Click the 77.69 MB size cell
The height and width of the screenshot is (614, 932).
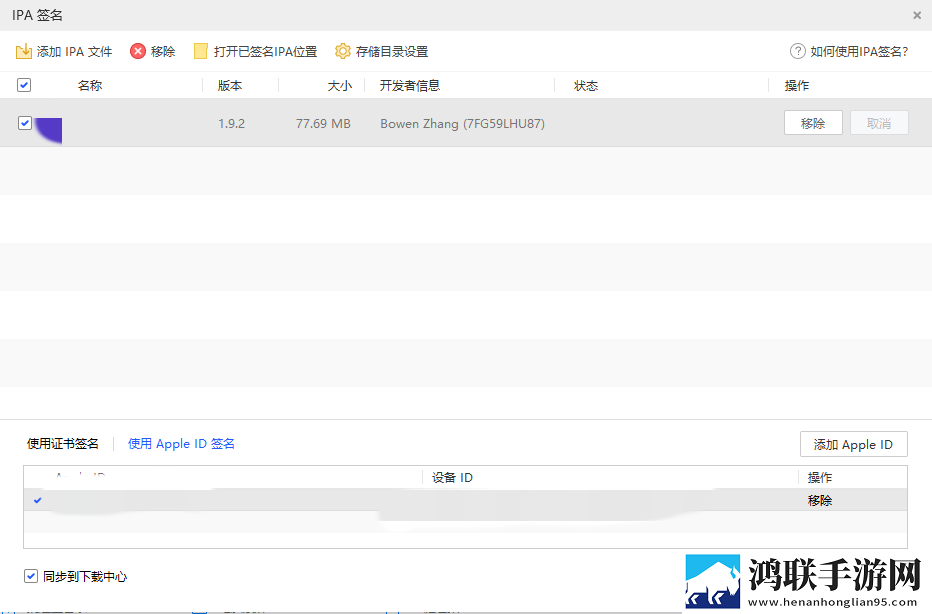click(x=323, y=124)
